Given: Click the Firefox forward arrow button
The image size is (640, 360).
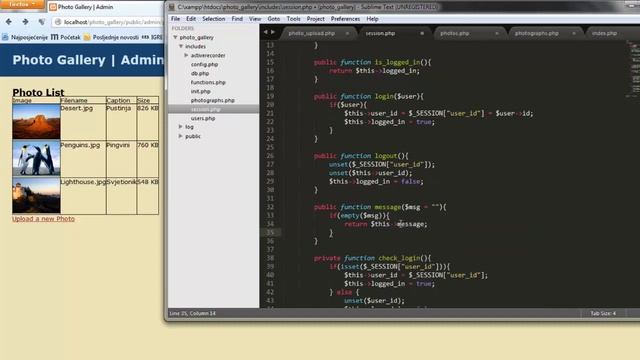Looking at the screenshot, I should coord(25,22).
